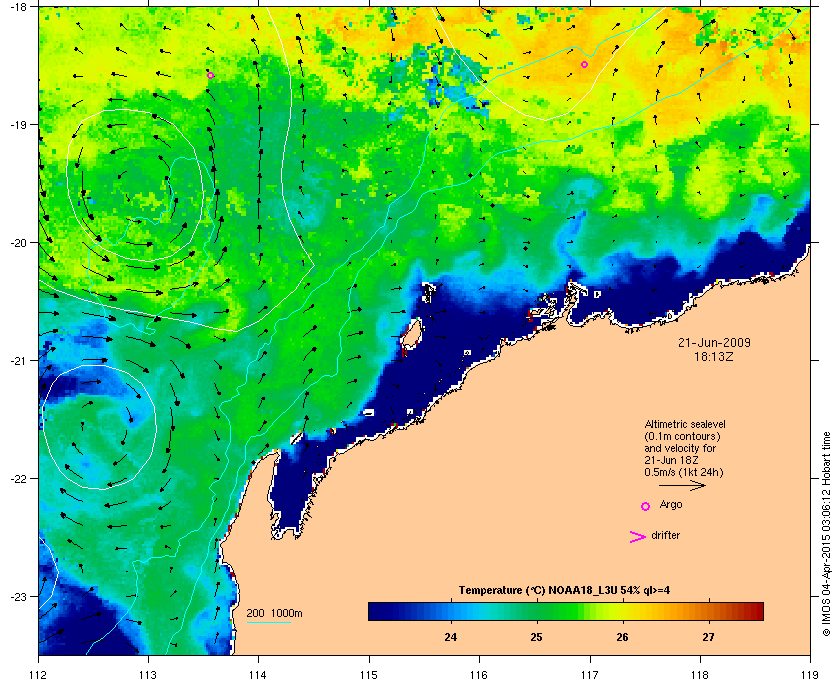The width and height of the screenshot is (840, 680).
Task: Click the dark red end of the colorbar
Action: coord(758,612)
